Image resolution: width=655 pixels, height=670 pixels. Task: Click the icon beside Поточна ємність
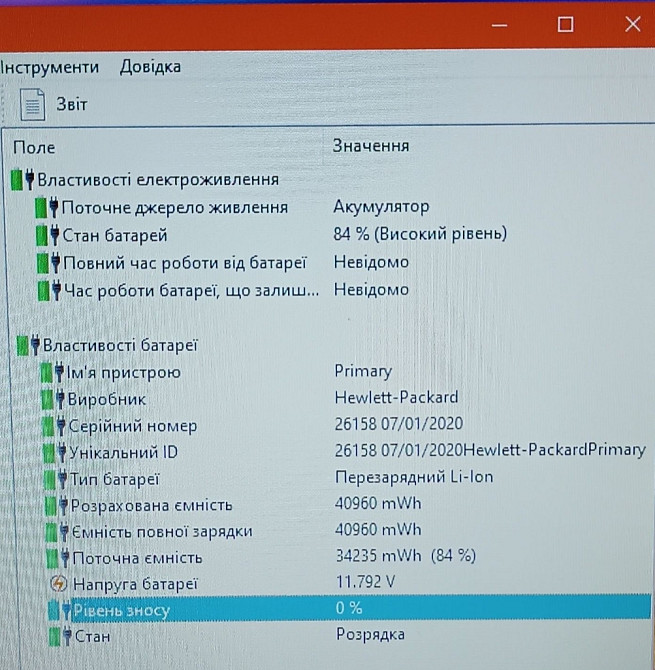[x=59, y=558]
